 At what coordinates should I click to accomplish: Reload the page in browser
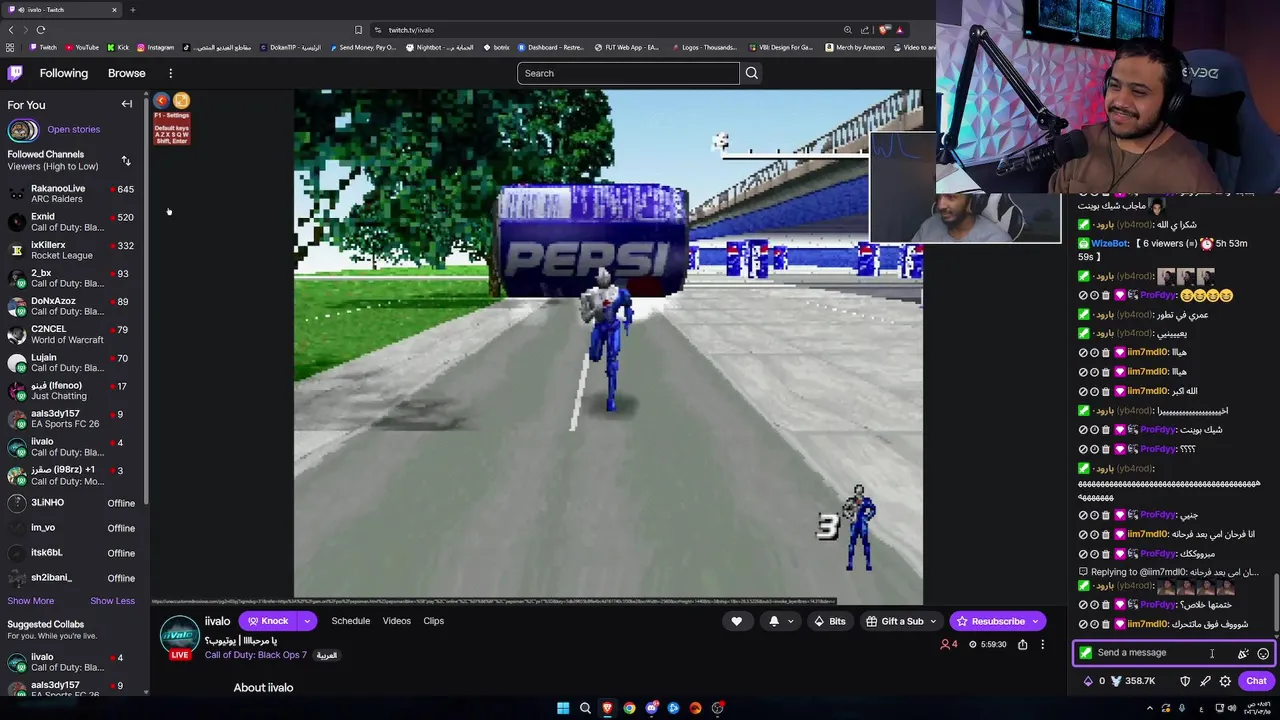point(41,30)
